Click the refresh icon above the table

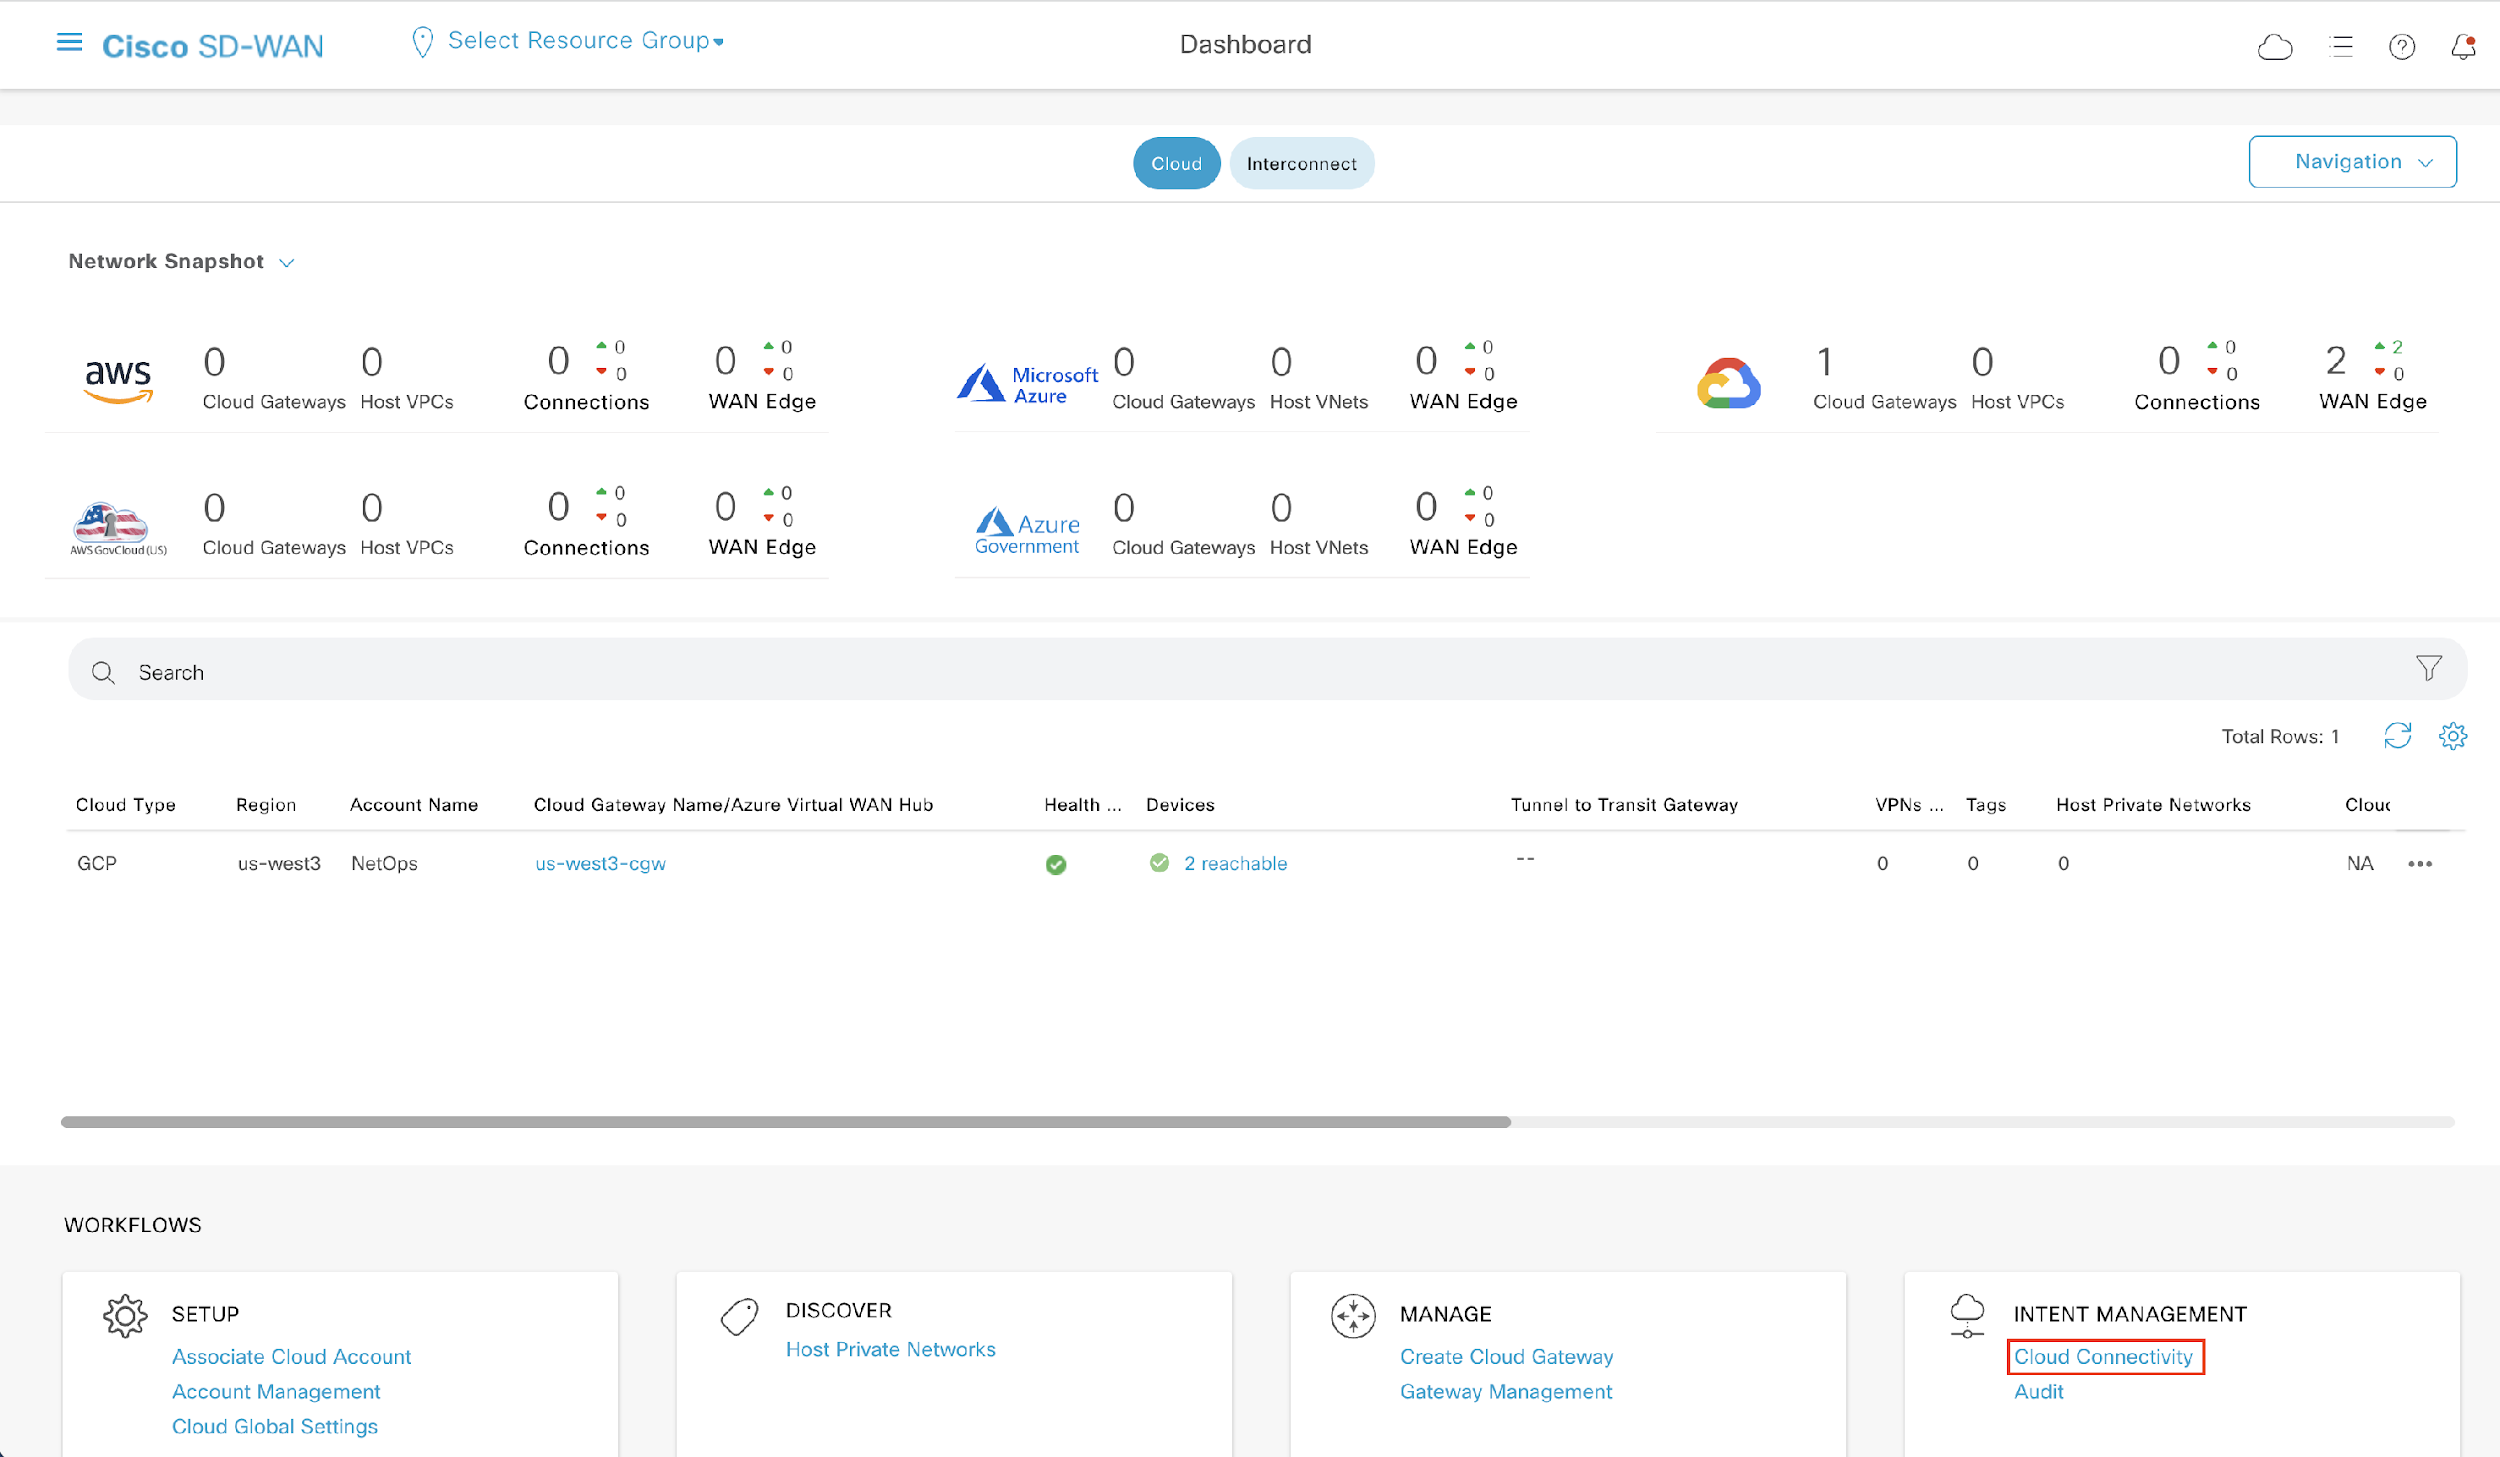pos(2398,734)
